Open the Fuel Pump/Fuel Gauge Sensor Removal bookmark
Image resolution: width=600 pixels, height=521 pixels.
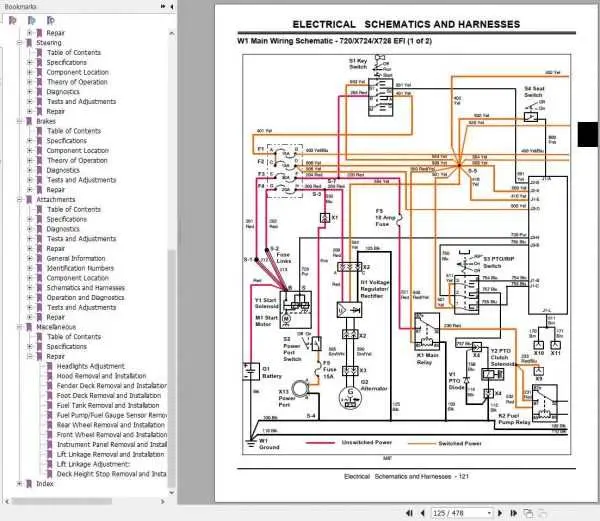pos(112,415)
